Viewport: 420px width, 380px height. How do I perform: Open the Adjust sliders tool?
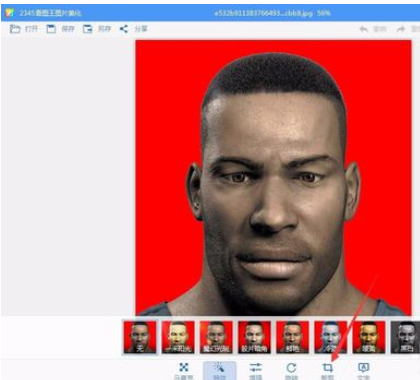256,368
